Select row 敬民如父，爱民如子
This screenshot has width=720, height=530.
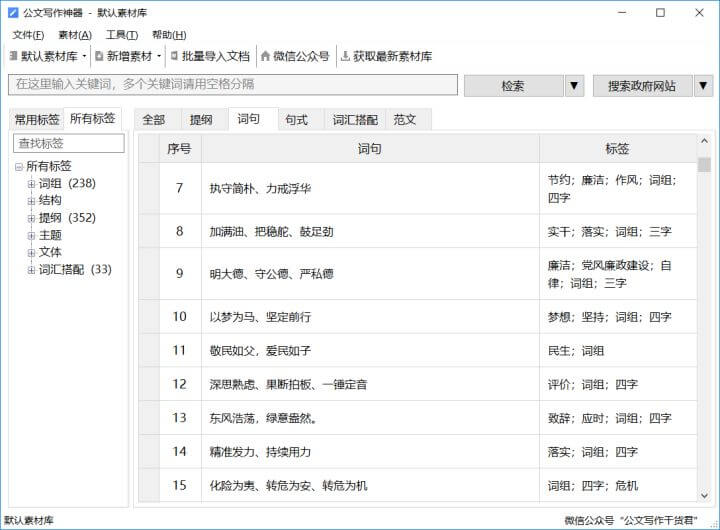[417, 350]
